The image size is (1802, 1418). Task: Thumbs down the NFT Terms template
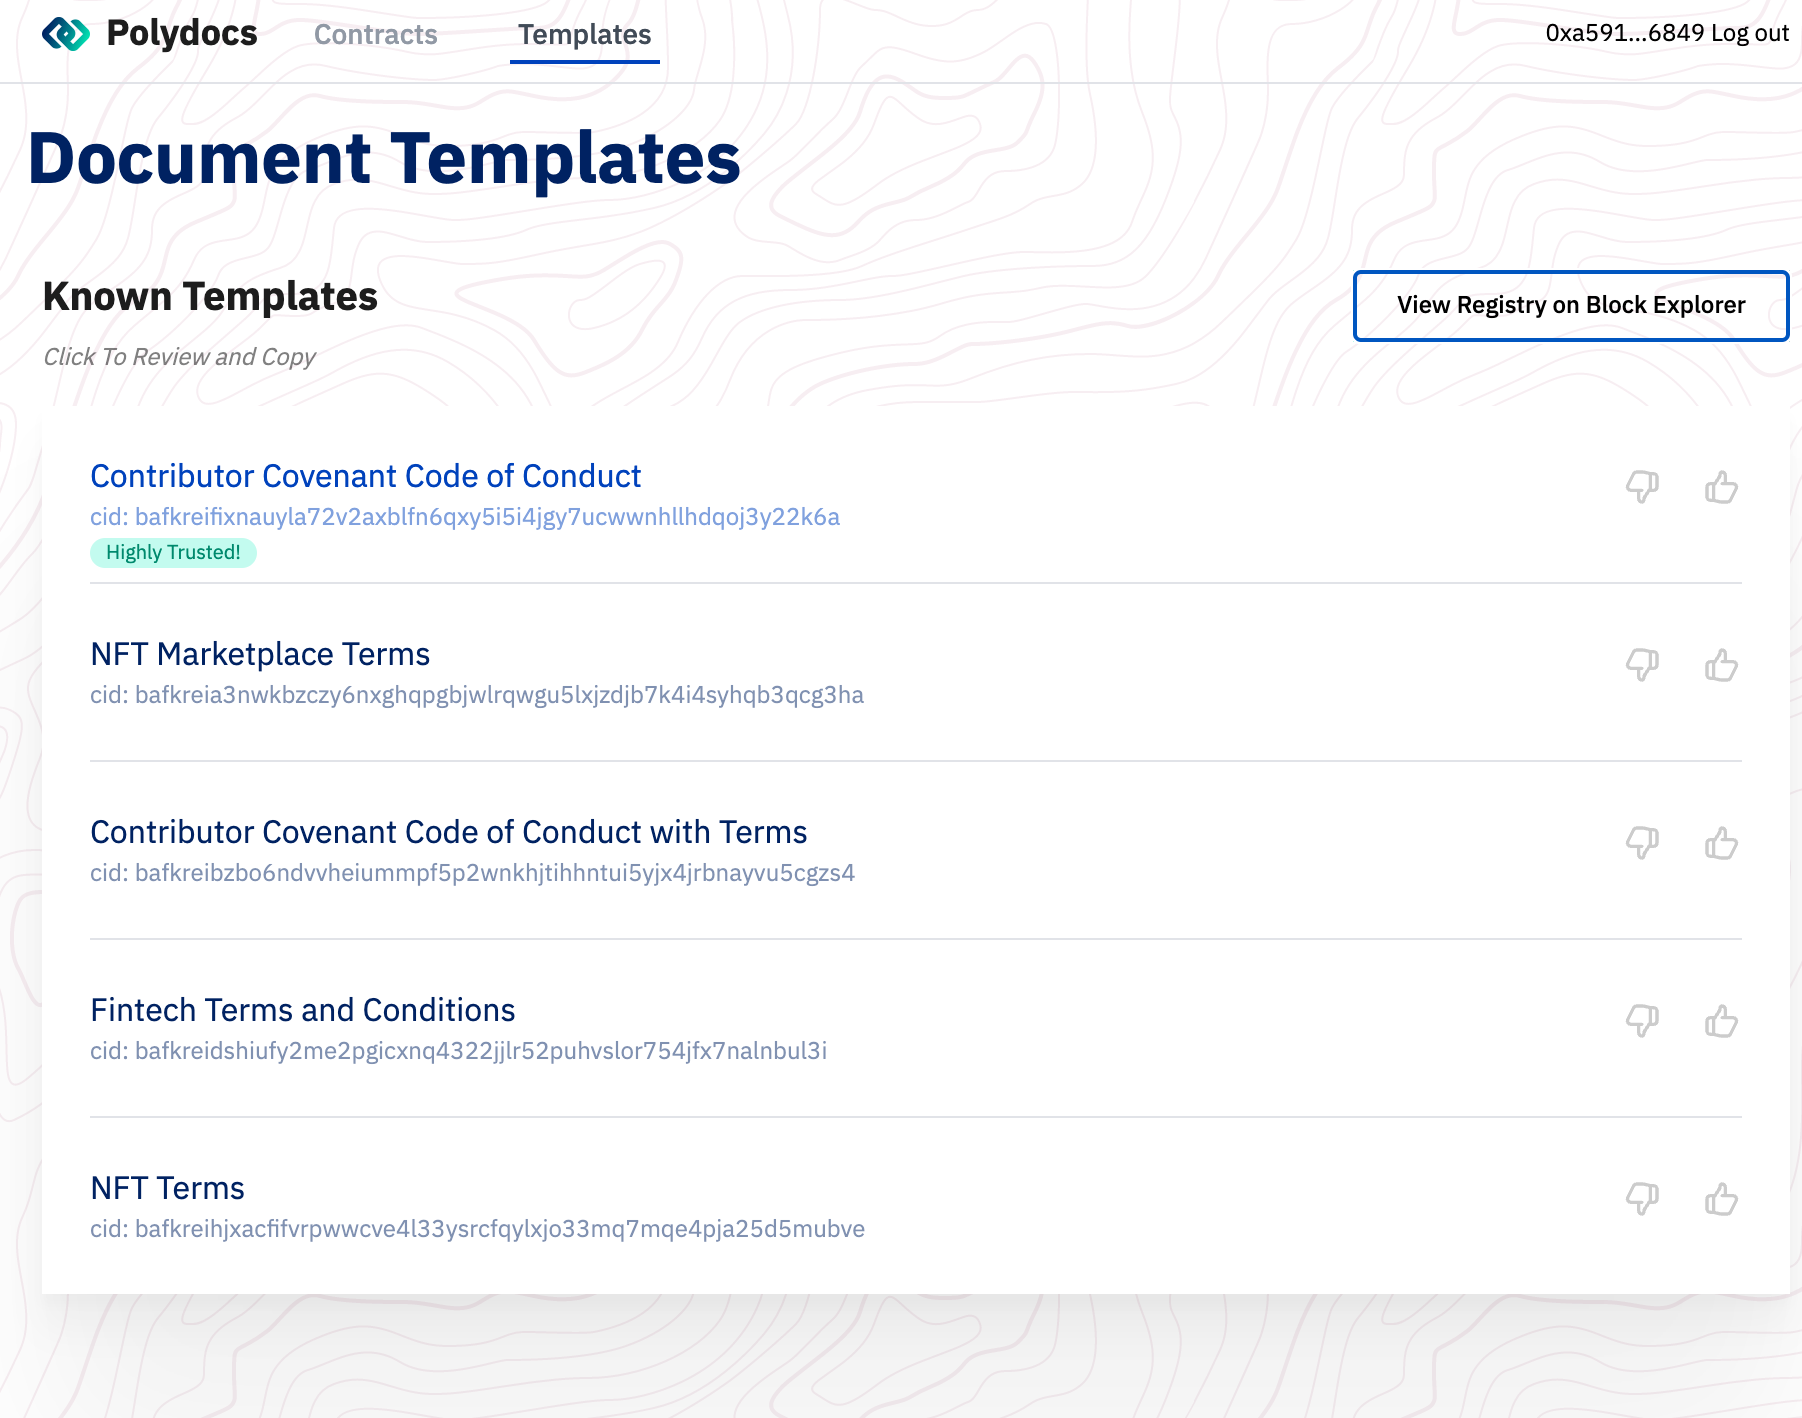click(x=1642, y=1199)
